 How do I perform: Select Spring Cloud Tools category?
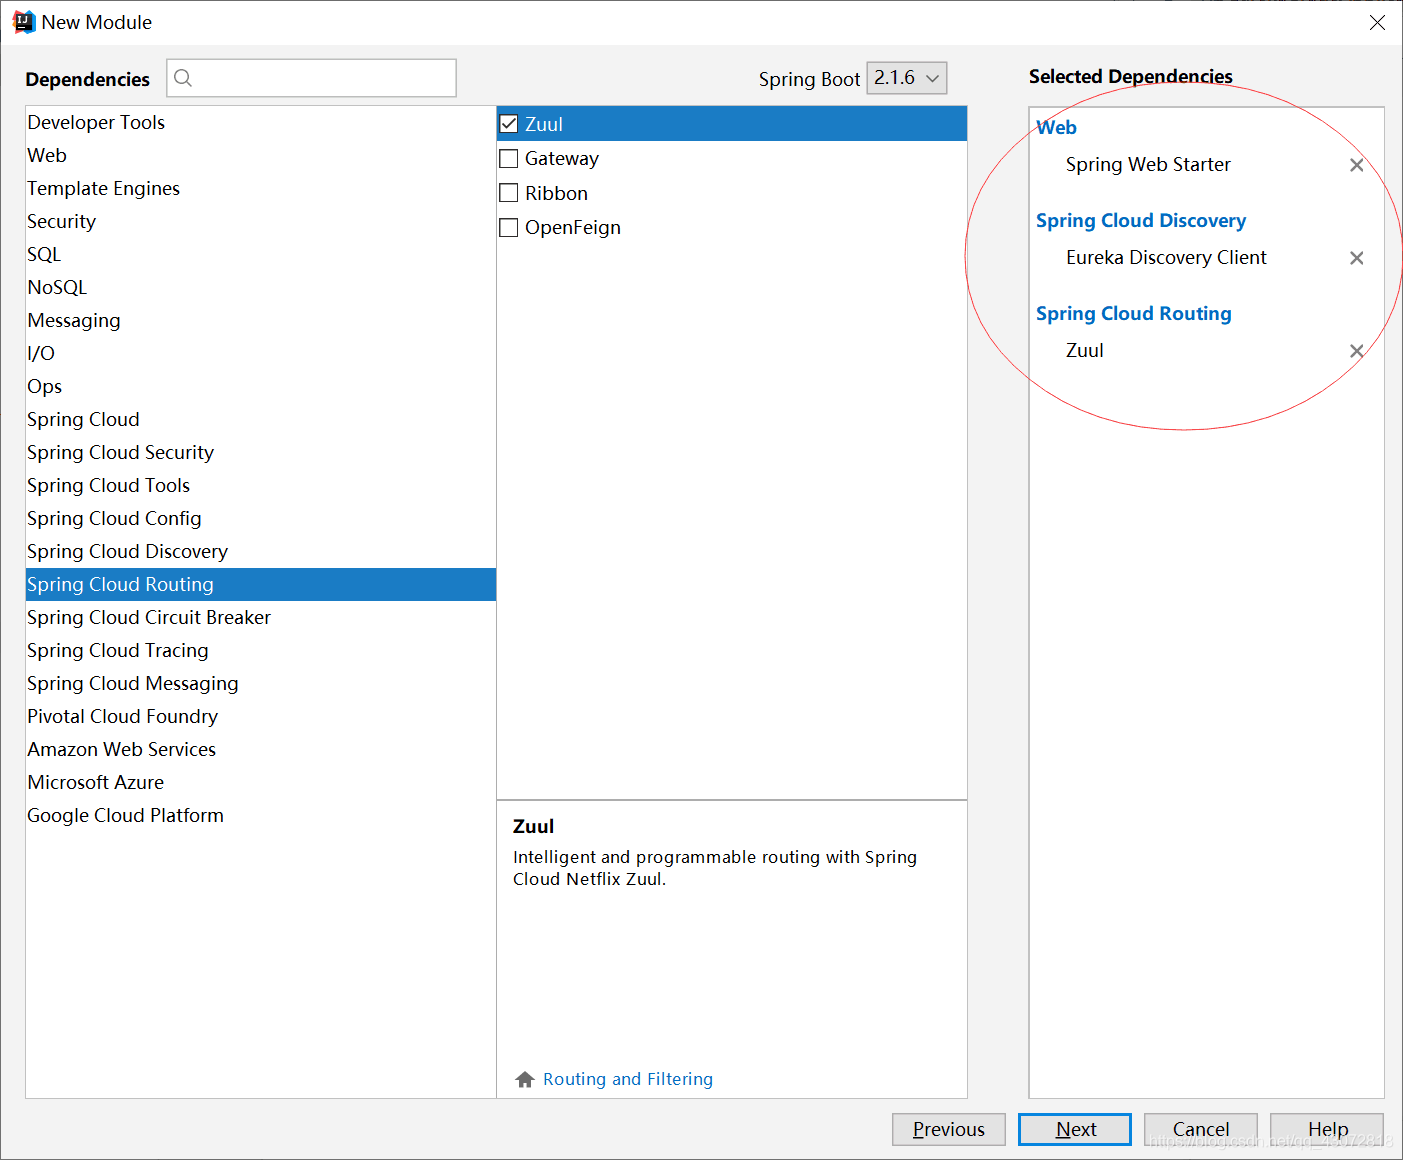pos(261,485)
